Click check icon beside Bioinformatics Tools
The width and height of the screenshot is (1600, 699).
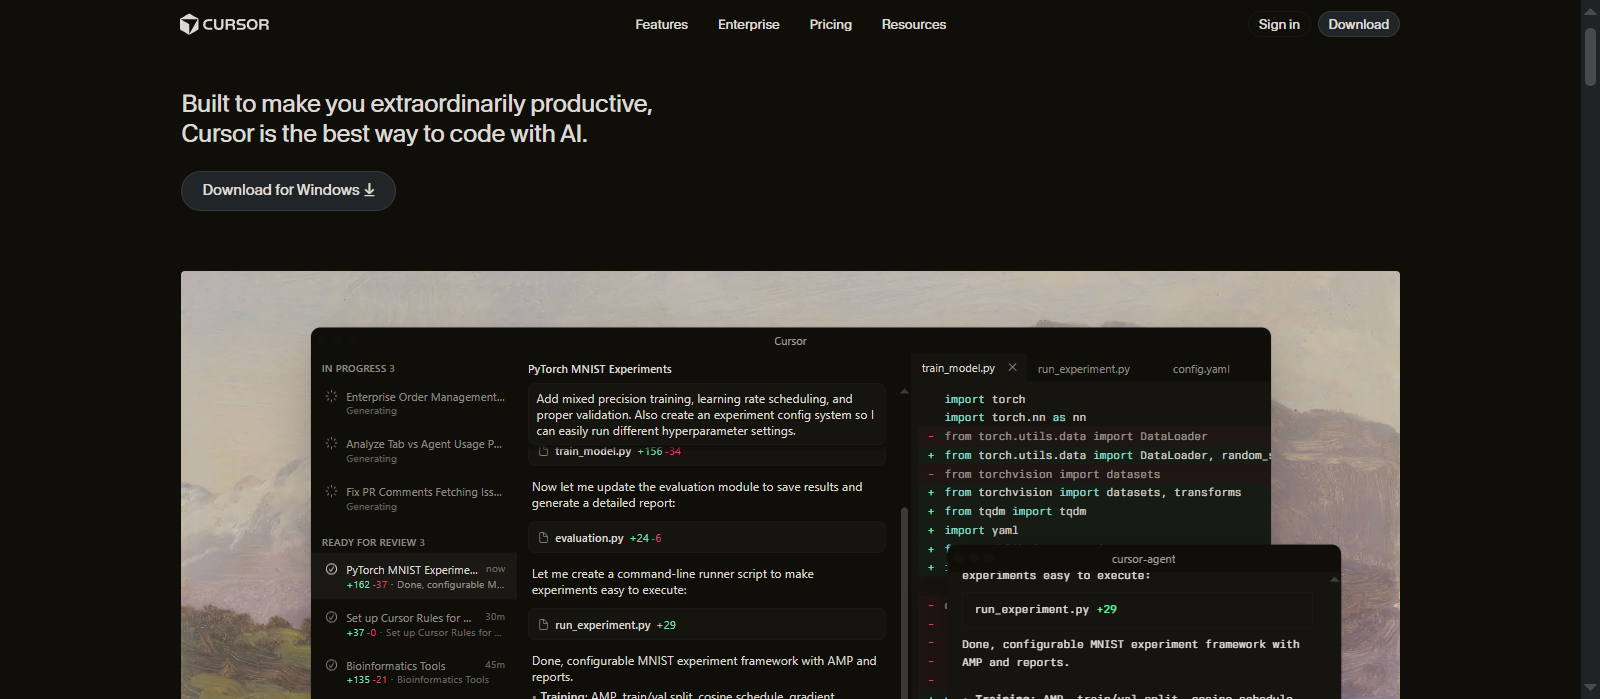pyautogui.click(x=331, y=665)
